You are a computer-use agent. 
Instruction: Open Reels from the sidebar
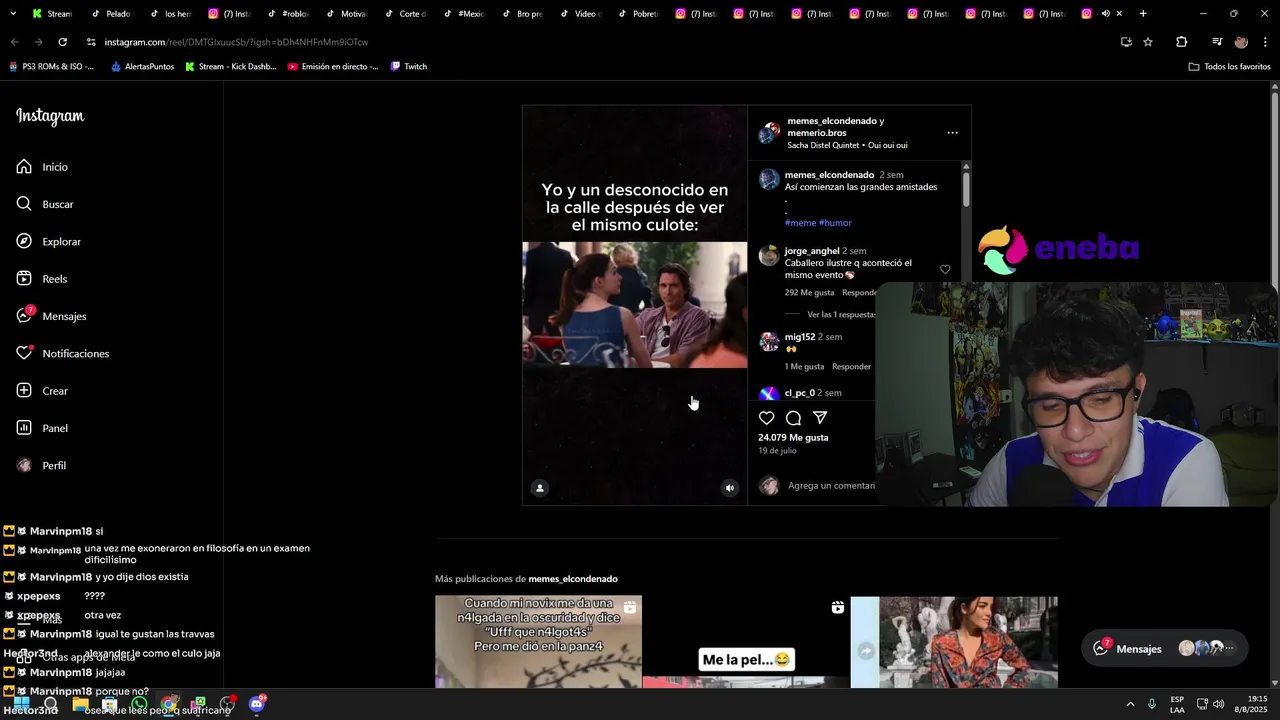pos(42,279)
